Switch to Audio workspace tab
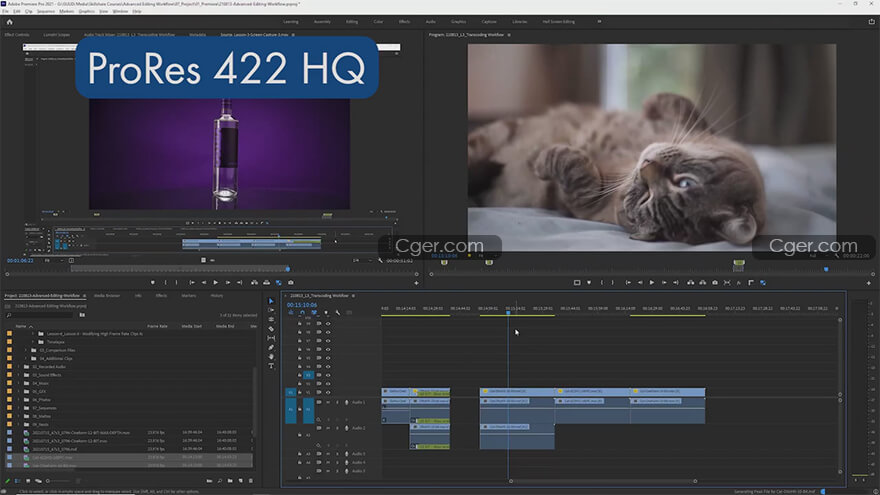The image size is (880, 495). (x=430, y=22)
